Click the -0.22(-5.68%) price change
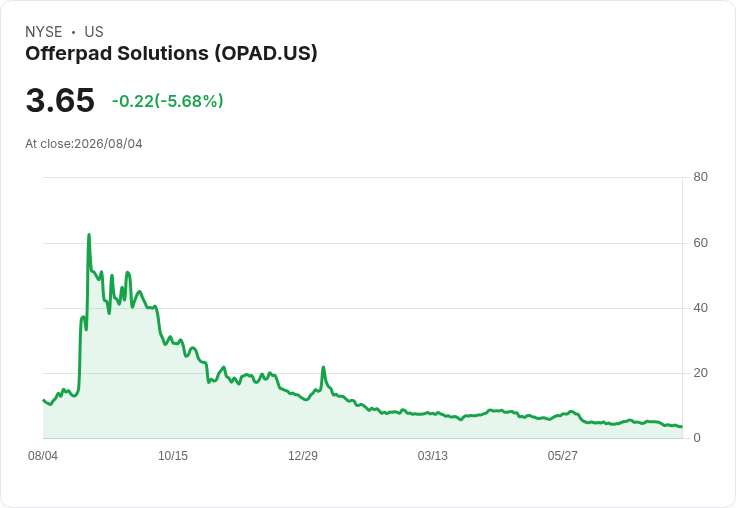 [x=168, y=101]
